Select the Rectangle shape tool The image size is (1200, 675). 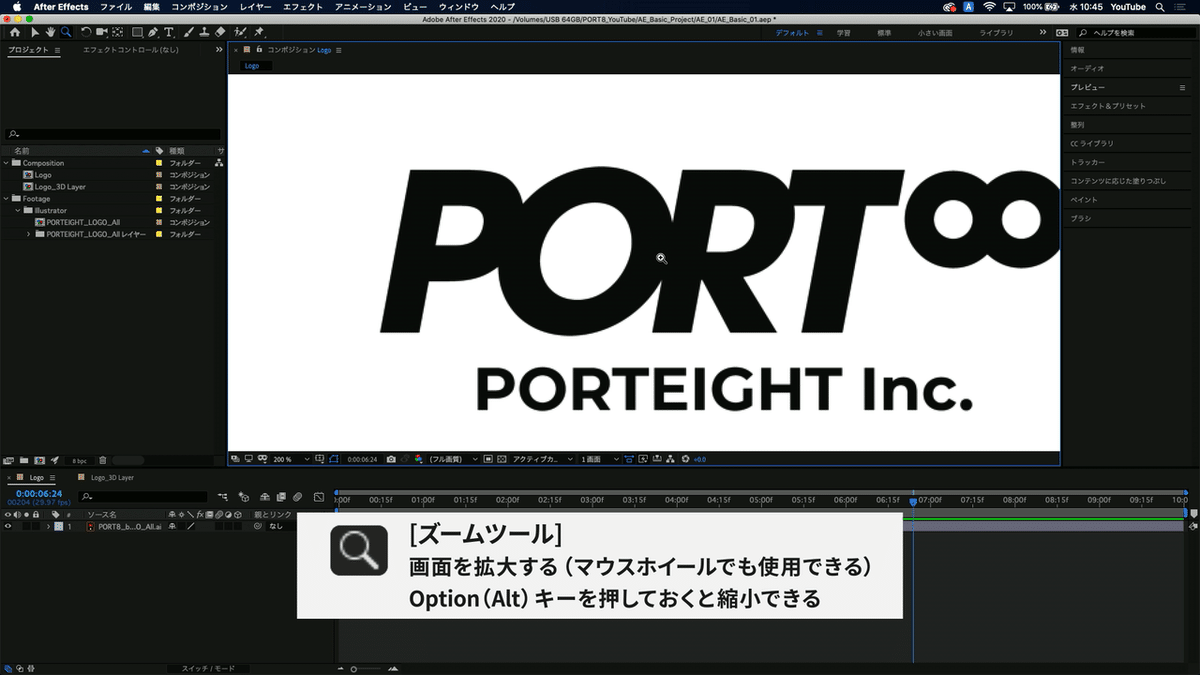pyautogui.click(x=137, y=32)
